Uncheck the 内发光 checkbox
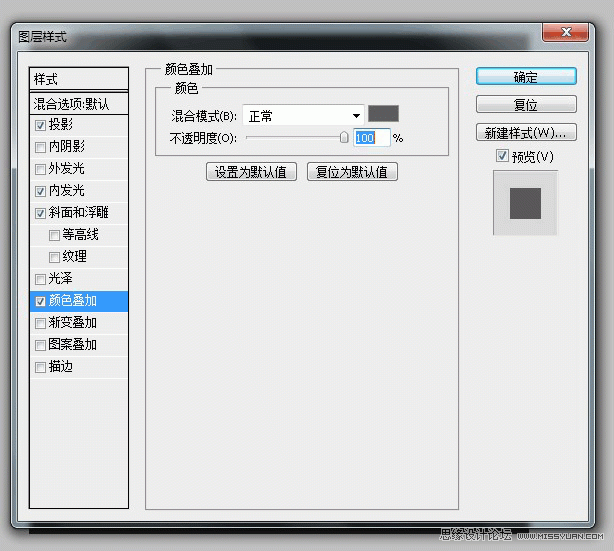This screenshot has height=551, width=614. point(40,191)
